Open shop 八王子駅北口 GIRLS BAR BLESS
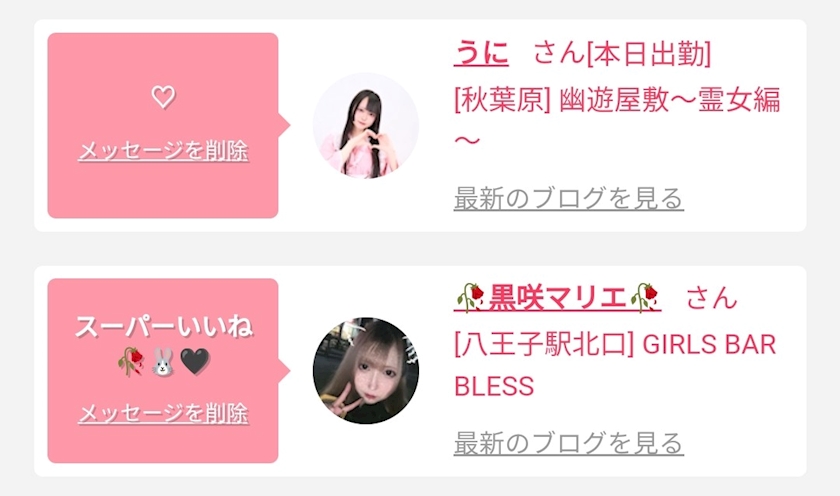This screenshot has height=496, width=840. coord(615,365)
